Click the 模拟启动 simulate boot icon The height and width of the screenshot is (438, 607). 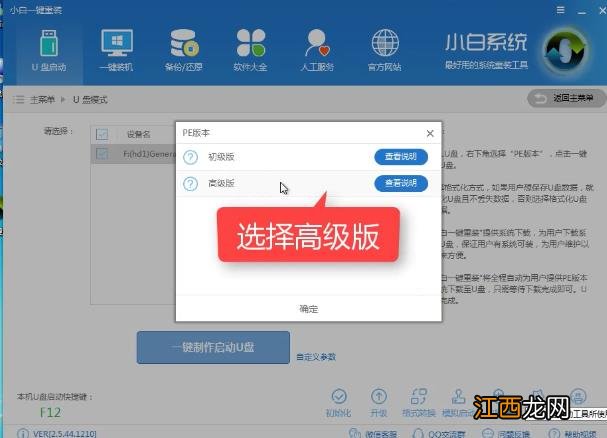click(458, 397)
